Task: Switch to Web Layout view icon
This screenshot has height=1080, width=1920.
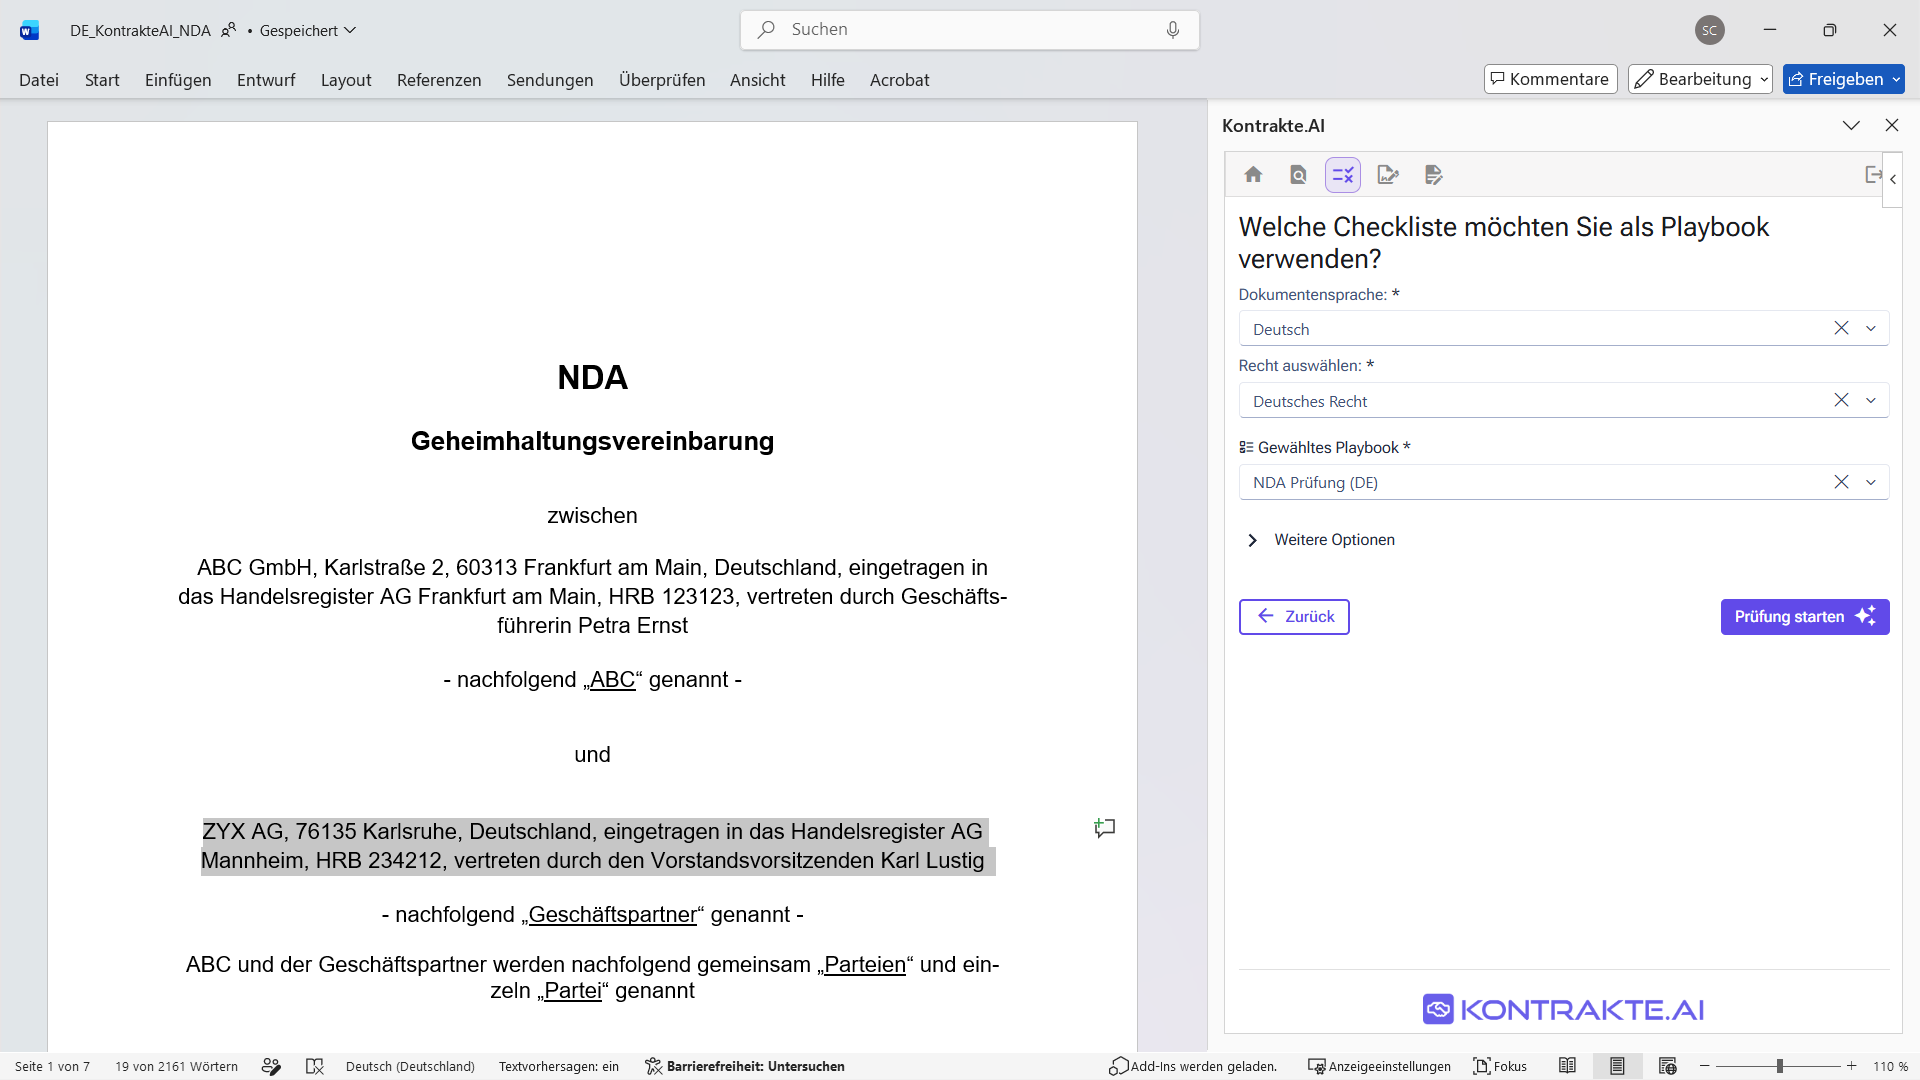Action: click(1667, 1066)
